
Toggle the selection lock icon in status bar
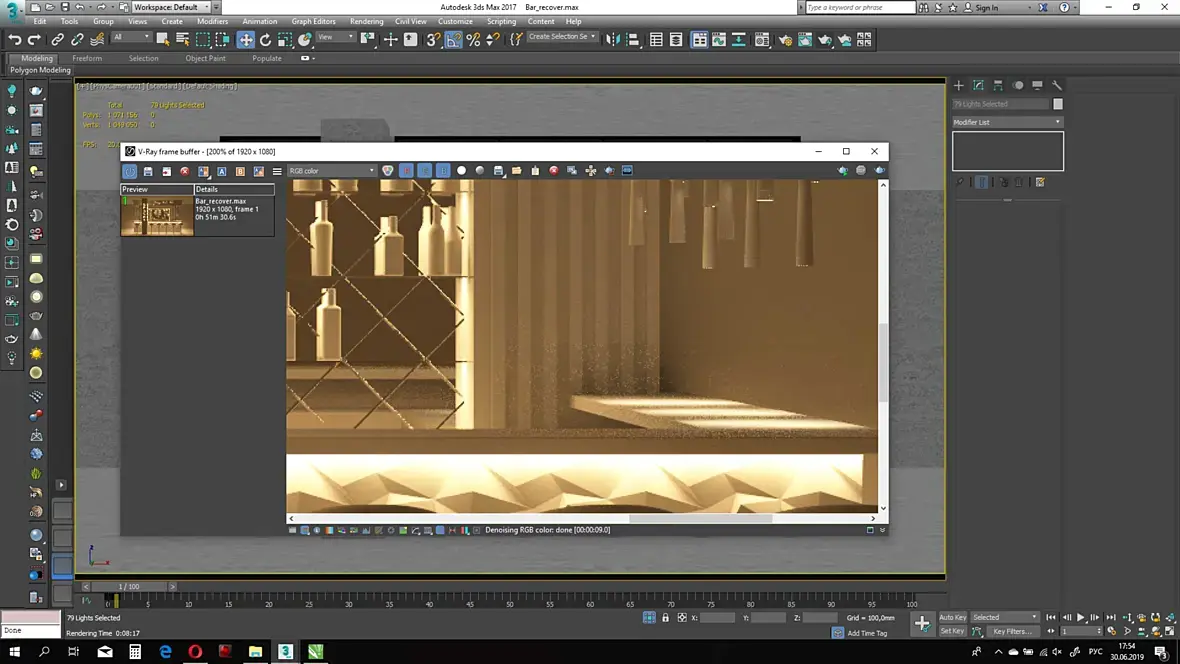(x=665, y=618)
